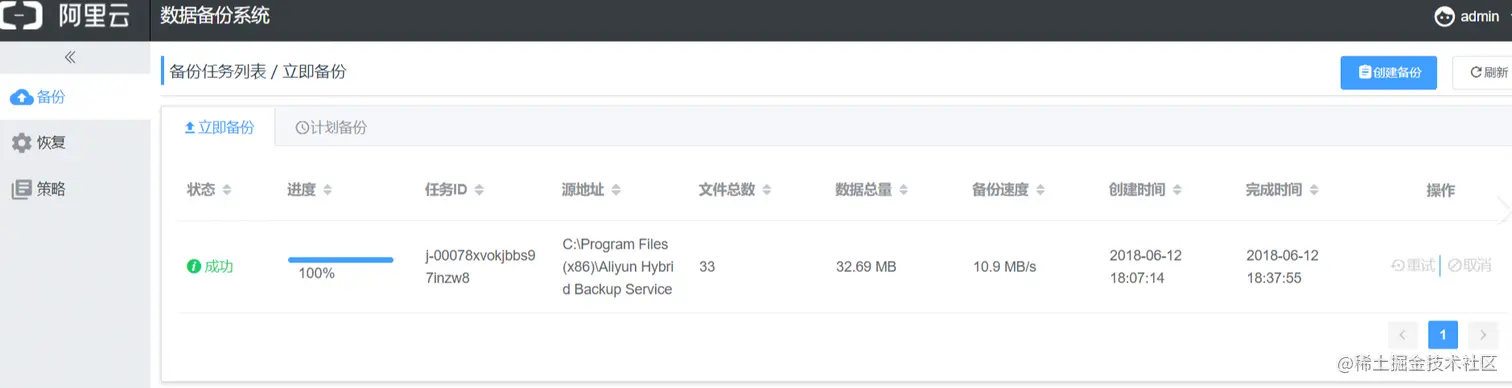Screen dimensions: 1512x388
Task: Click the 100% backup progress bar
Action: 340,260
